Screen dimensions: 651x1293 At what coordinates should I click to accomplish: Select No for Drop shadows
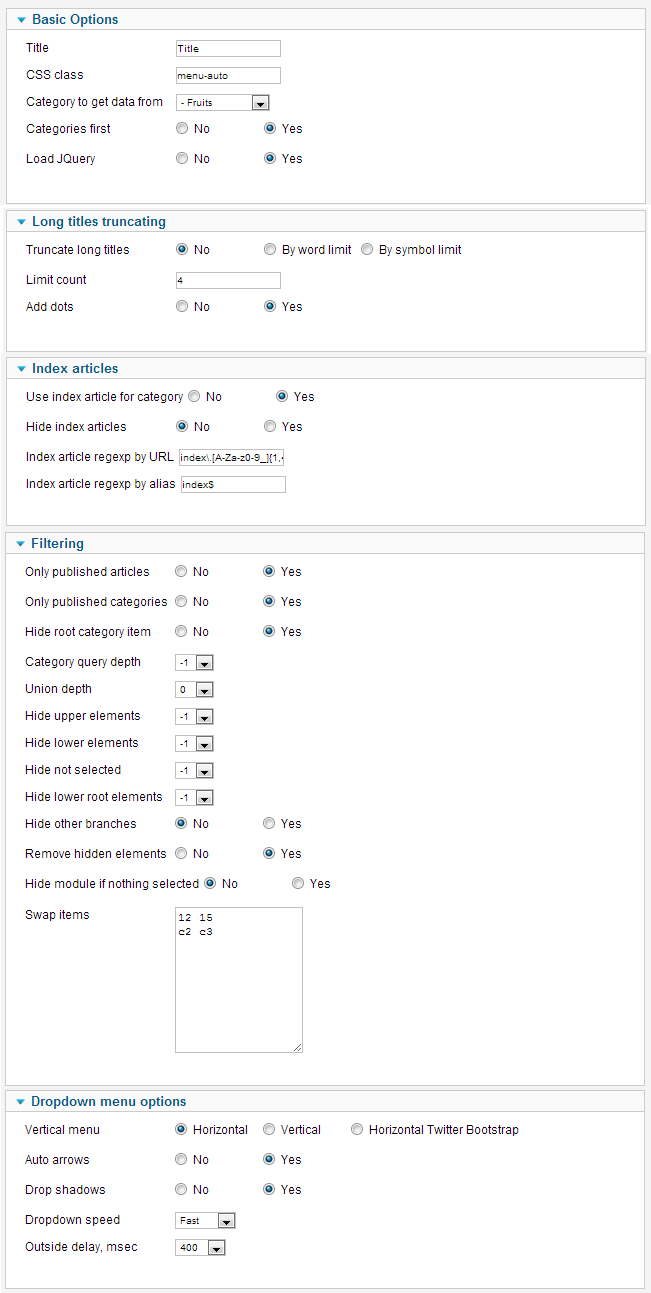(181, 1189)
